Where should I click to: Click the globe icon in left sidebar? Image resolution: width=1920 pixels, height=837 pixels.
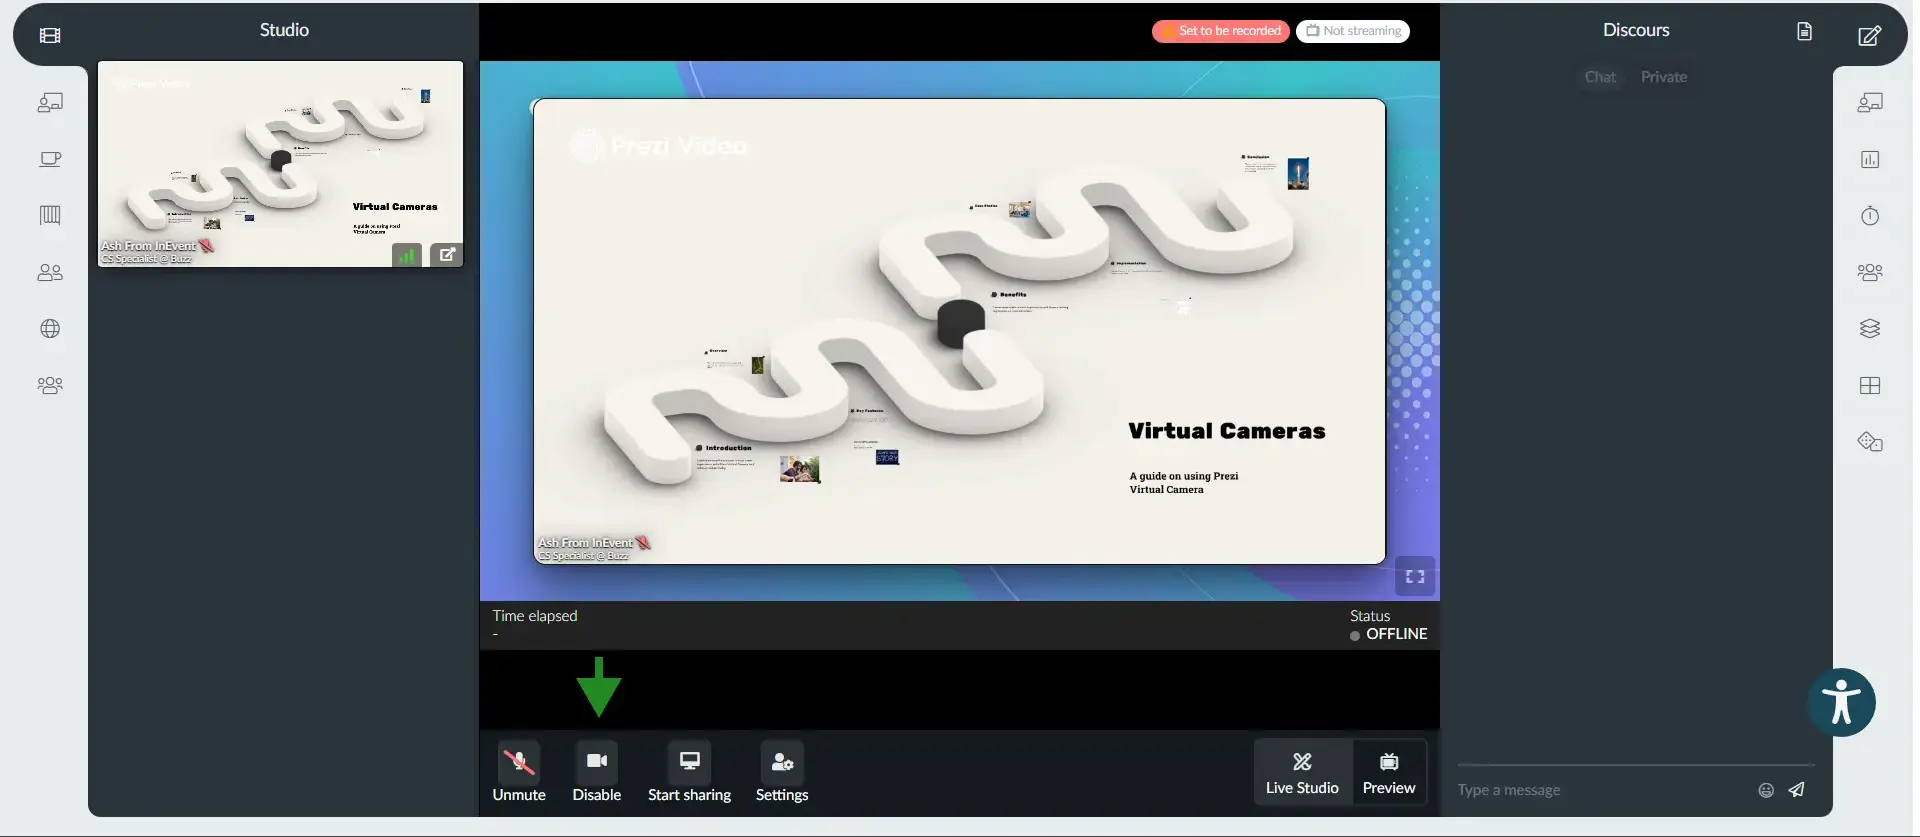click(50, 329)
